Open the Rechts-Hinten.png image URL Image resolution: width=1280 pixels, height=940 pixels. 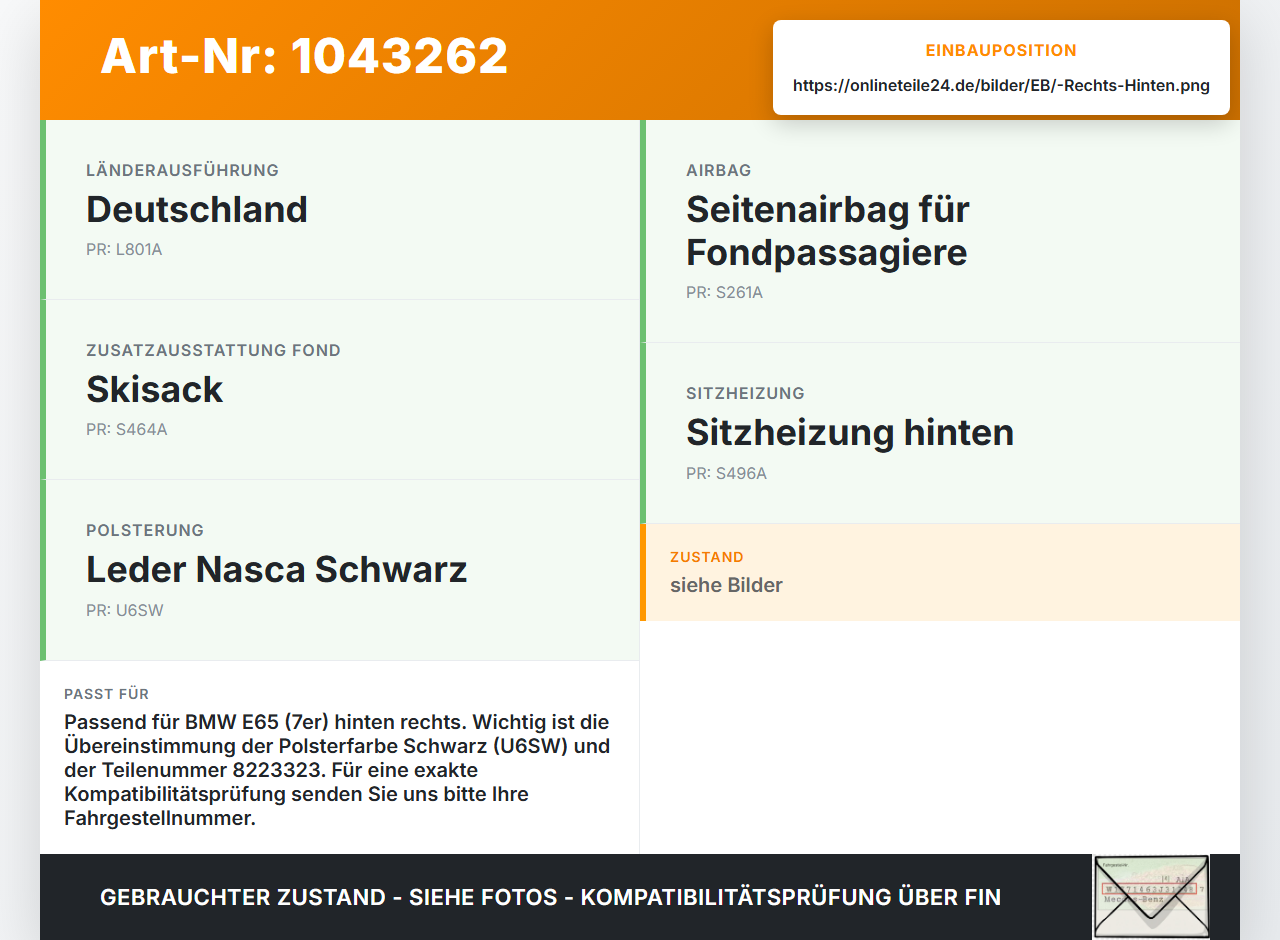click(1001, 86)
